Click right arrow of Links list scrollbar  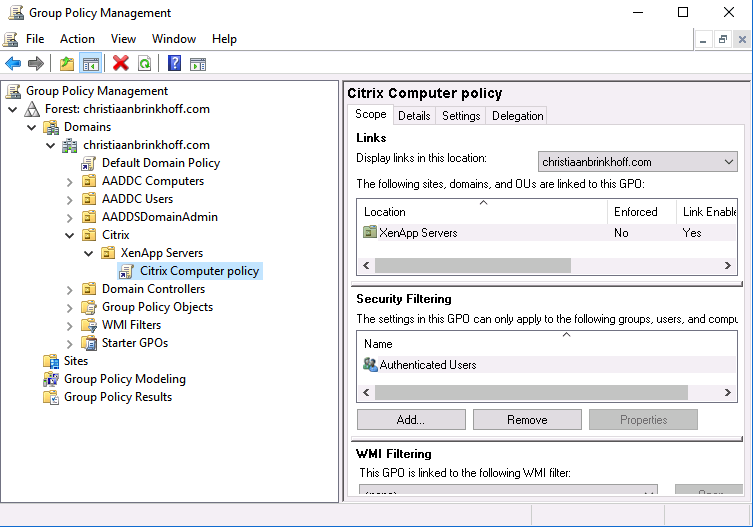pyautogui.click(x=728, y=266)
